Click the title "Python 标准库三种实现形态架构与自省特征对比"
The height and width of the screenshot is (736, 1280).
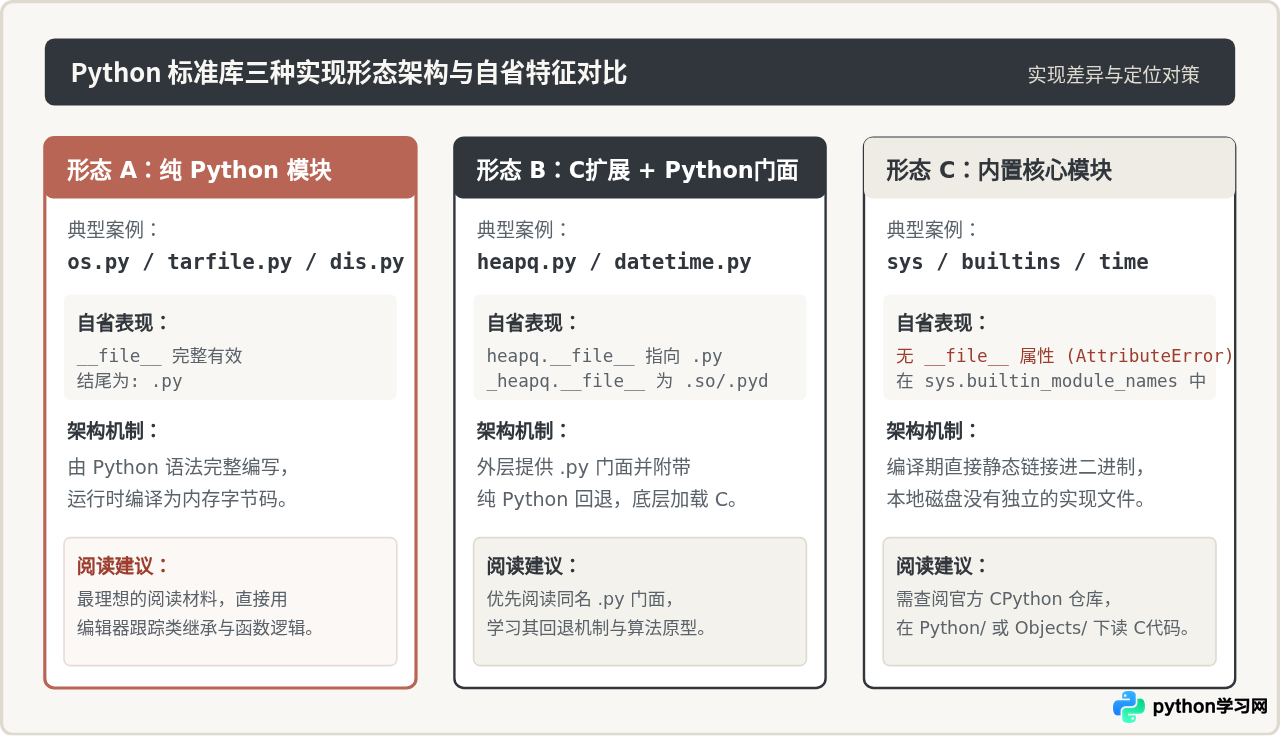coord(349,73)
